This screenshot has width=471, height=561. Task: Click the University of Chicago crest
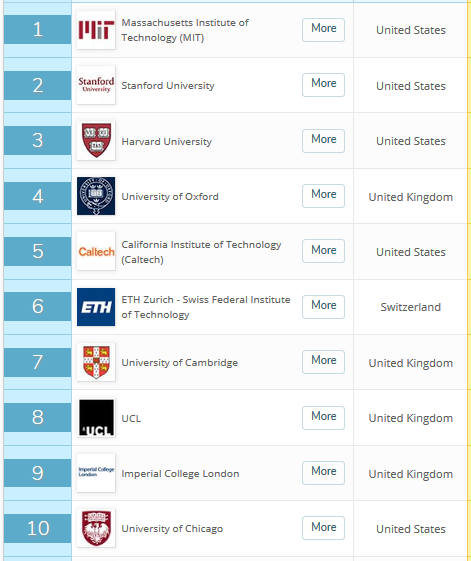pyautogui.click(x=96, y=528)
